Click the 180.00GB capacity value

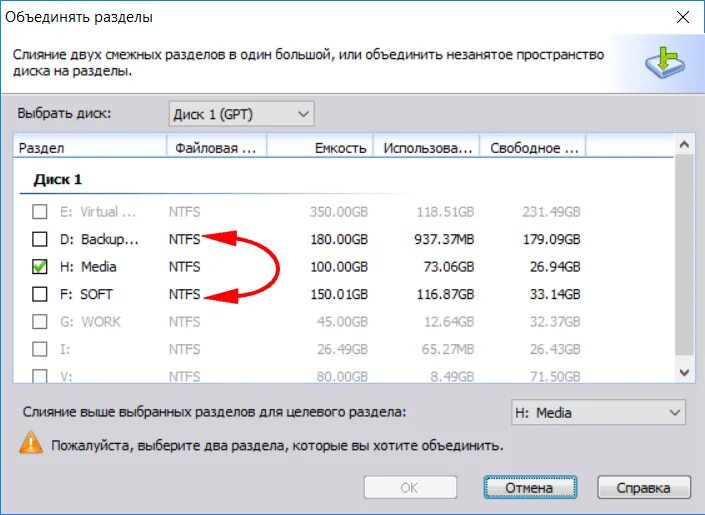[339, 239]
